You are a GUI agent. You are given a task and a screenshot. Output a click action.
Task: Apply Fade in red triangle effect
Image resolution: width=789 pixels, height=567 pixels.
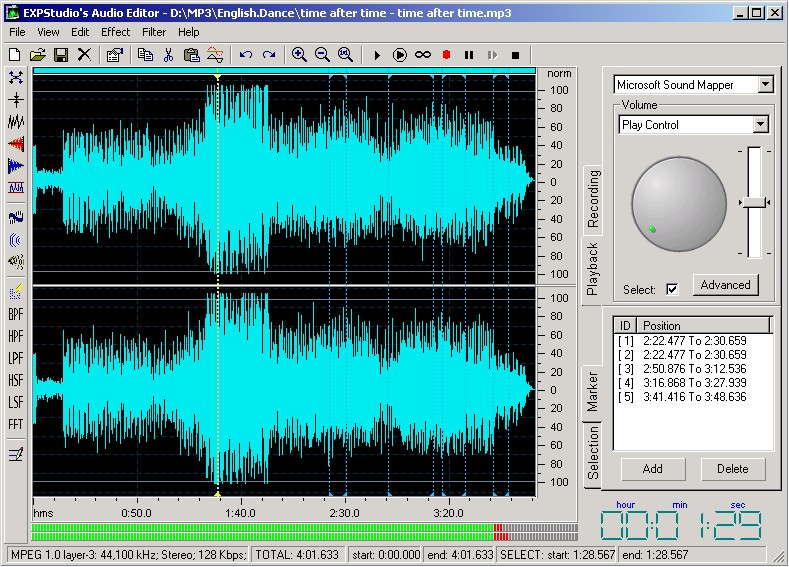[x=16, y=144]
